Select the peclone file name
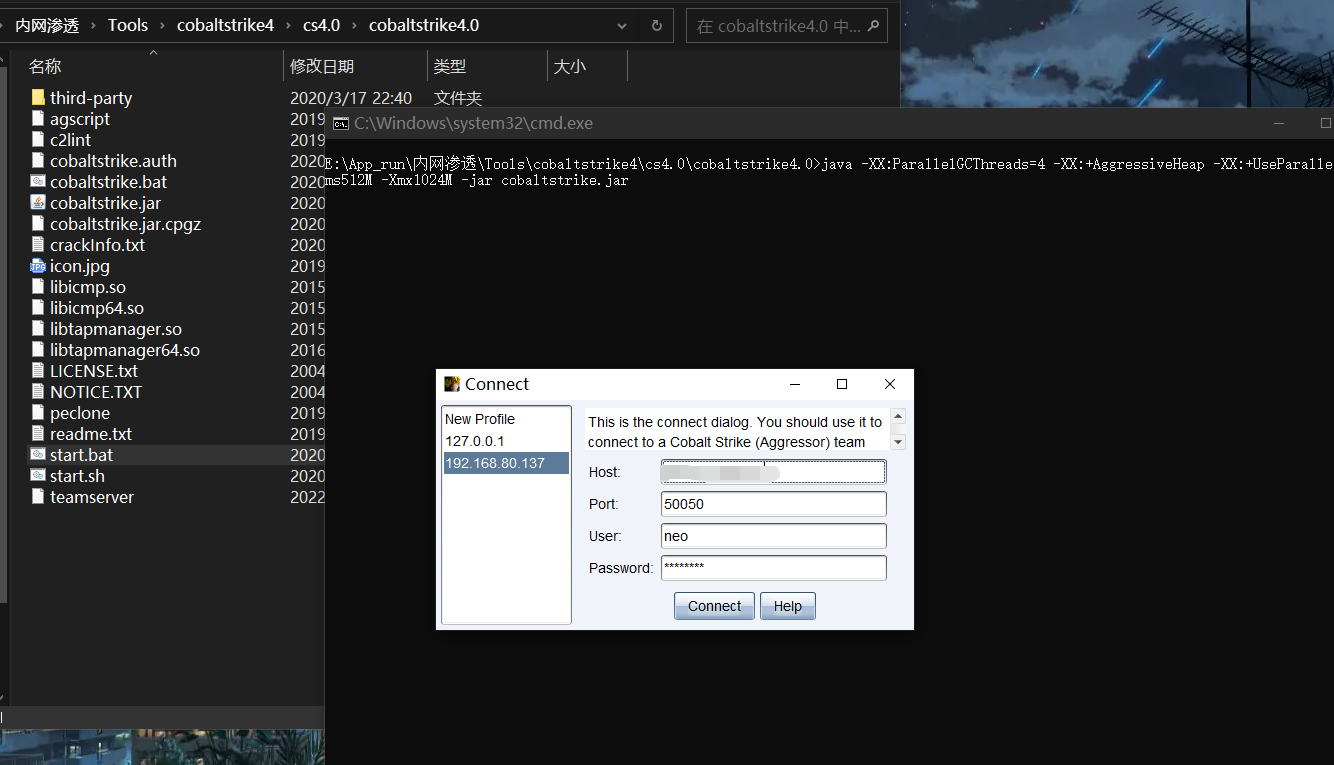The height and width of the screenshot is (765, 1334). (x=80, y=413)
